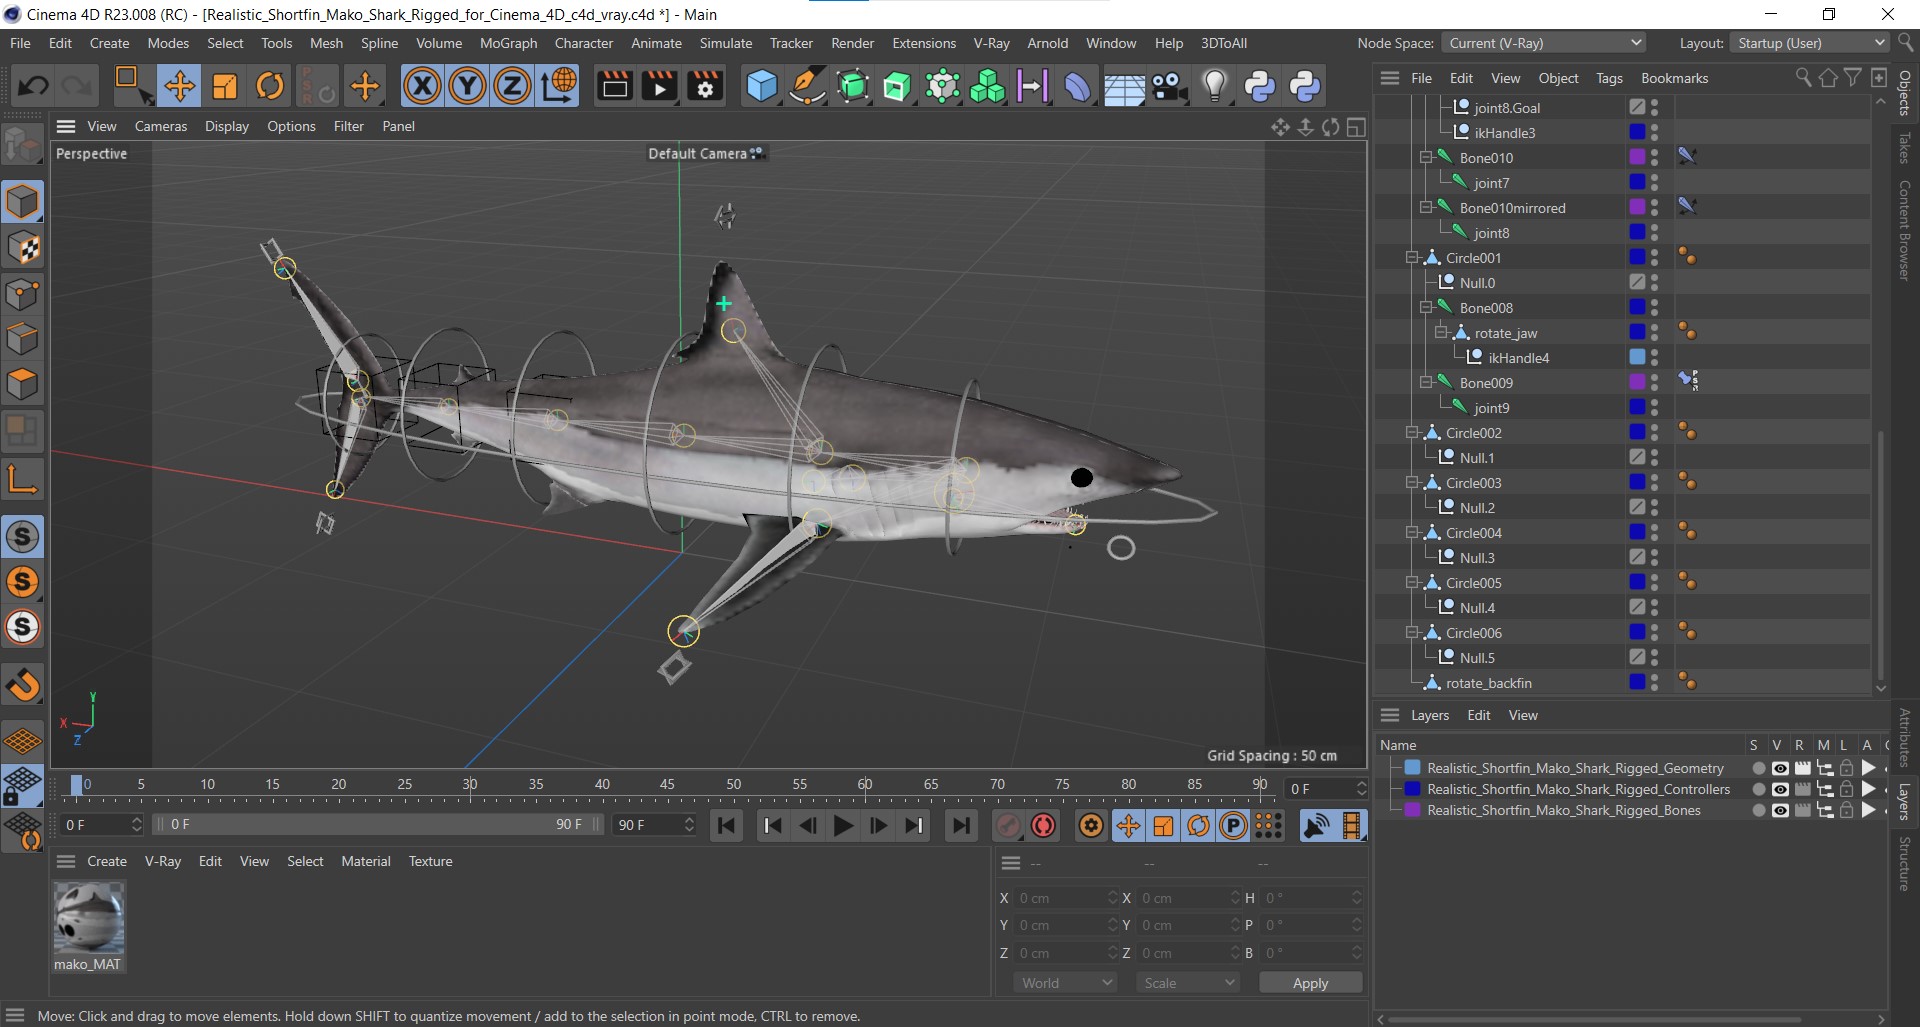Open object manager Tags menu

1609,78
